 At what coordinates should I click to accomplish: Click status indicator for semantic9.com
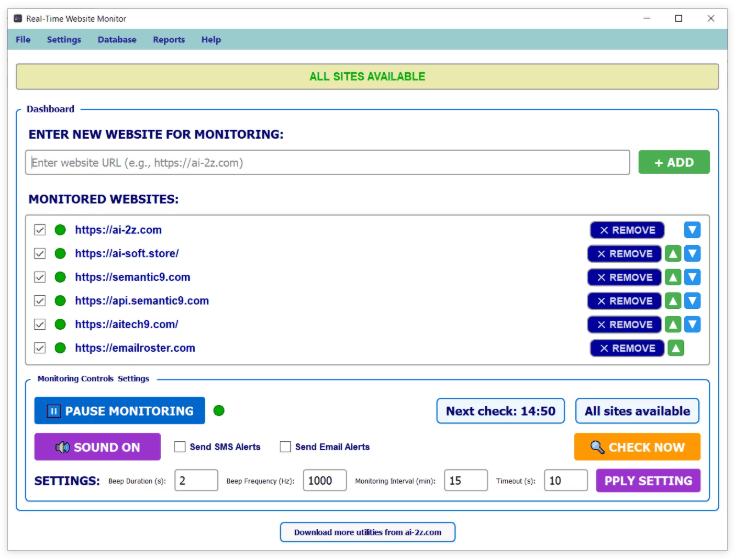click(60, 277)
